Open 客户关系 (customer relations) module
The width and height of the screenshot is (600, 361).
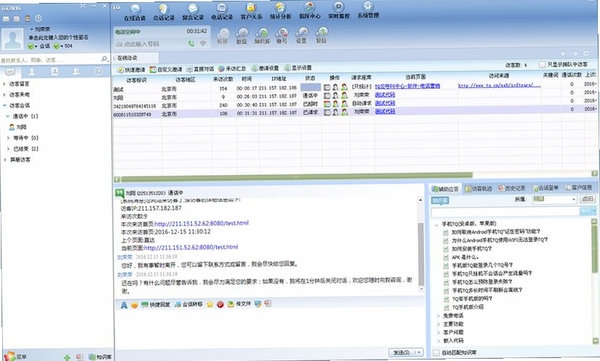(251, 12)
